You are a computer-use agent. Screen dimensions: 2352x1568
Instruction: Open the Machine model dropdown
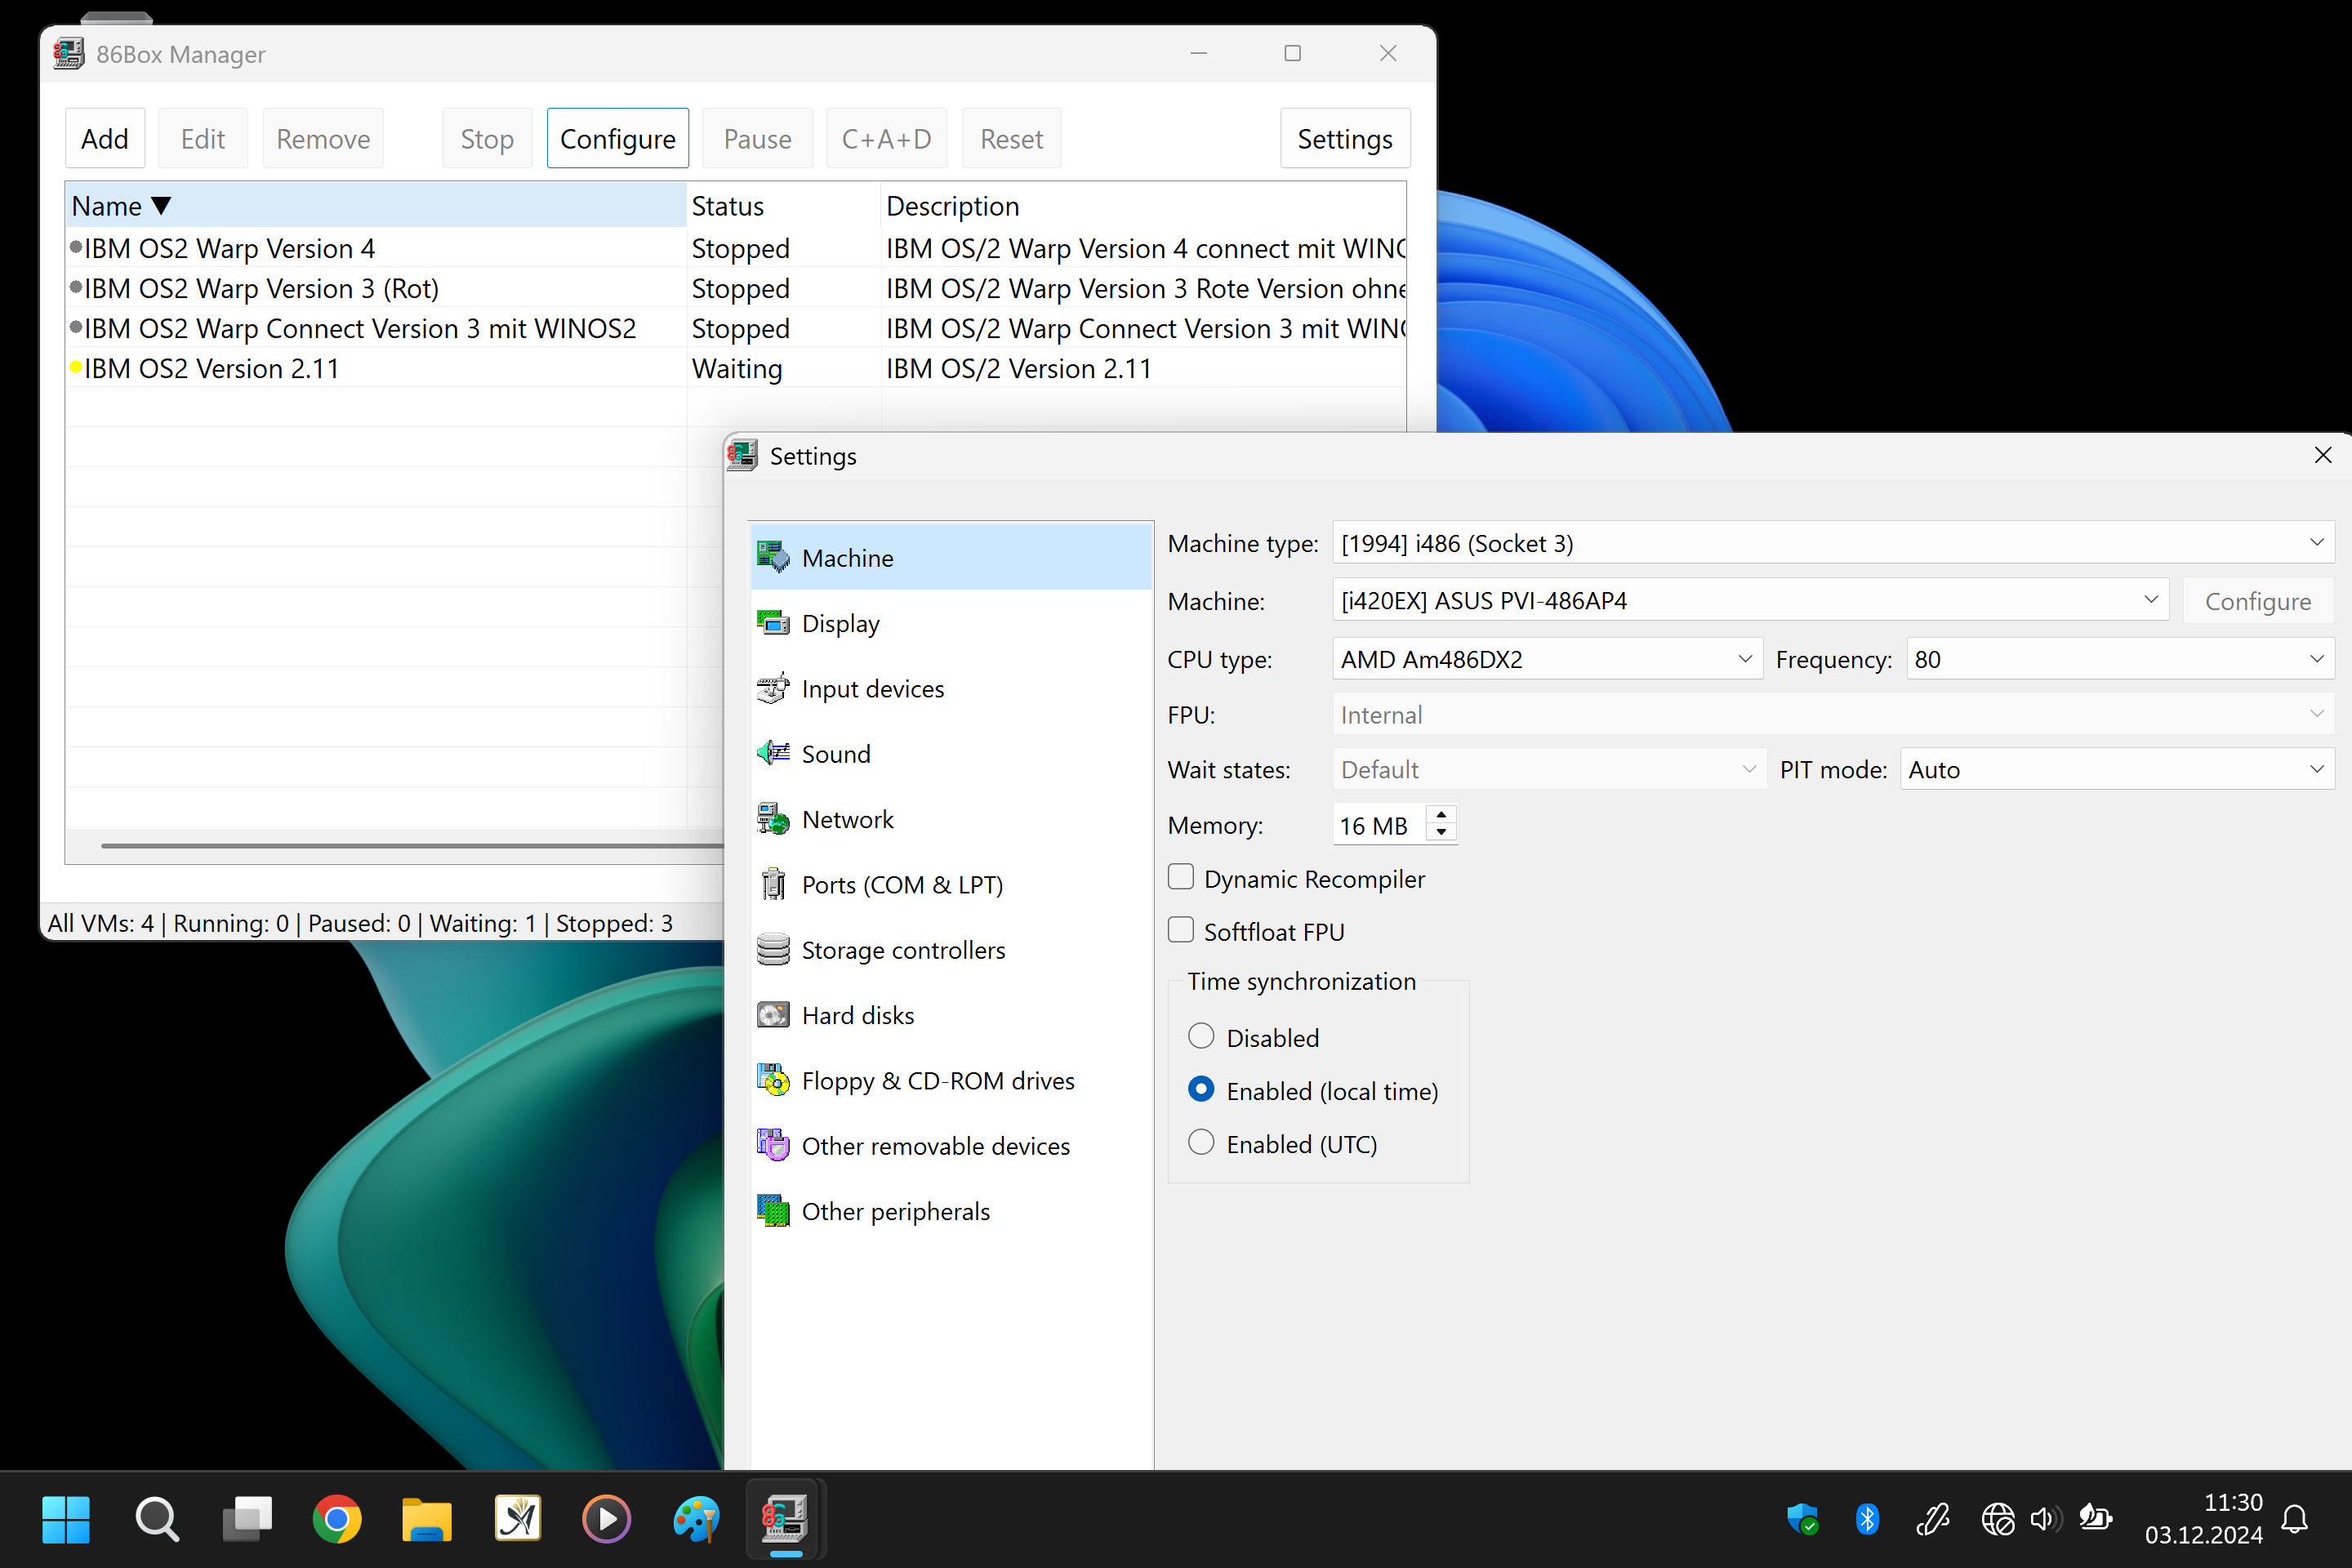[x=1750, y=600]
